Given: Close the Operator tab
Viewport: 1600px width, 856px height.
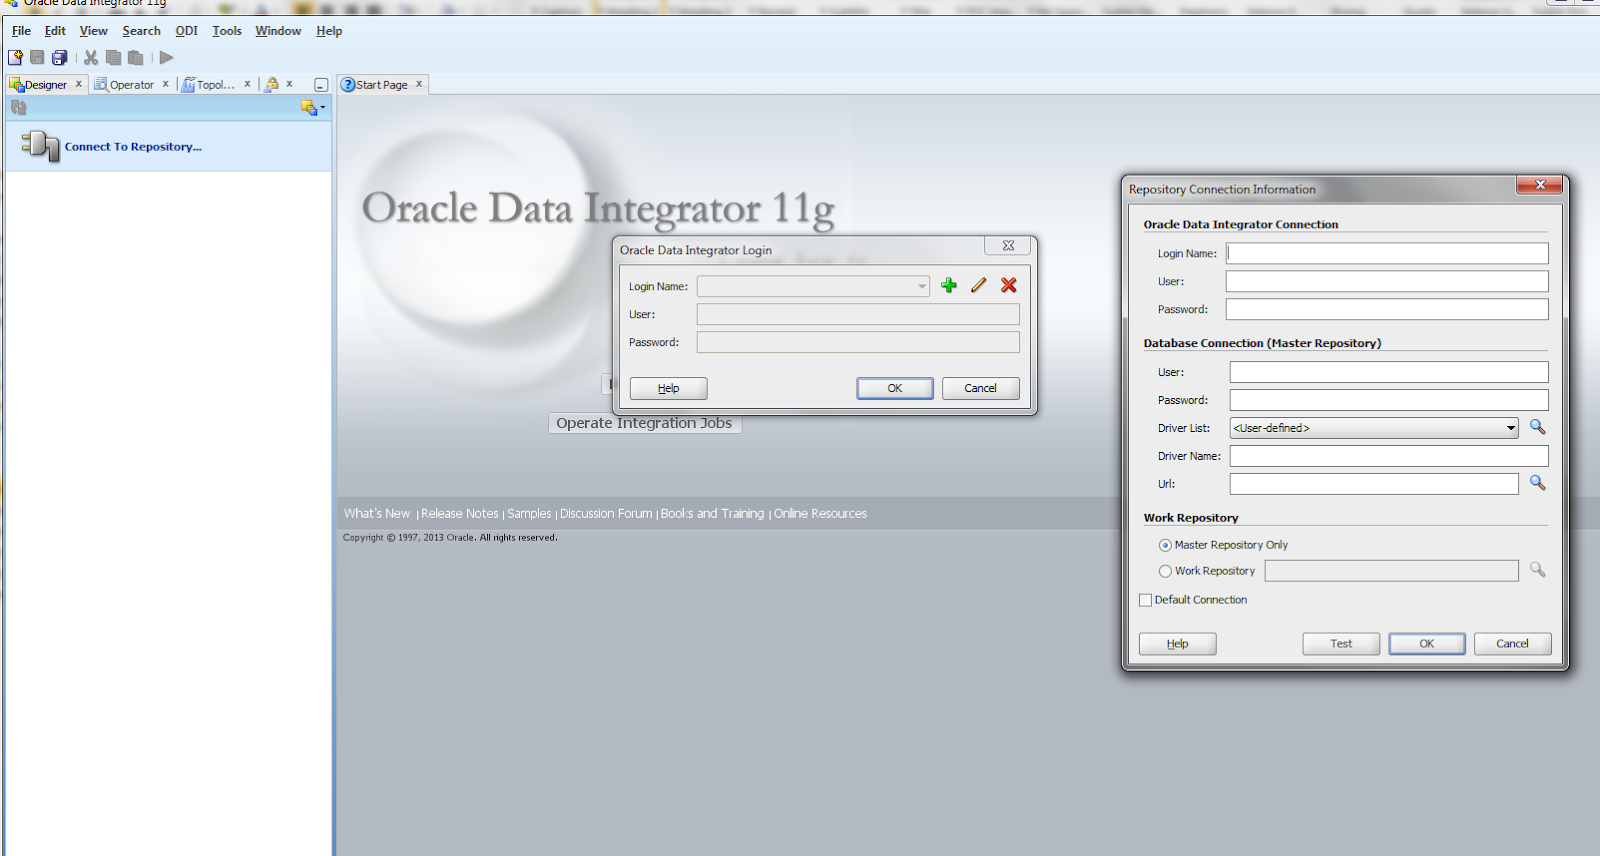Looking at the screenshot, I should (166, 84).
